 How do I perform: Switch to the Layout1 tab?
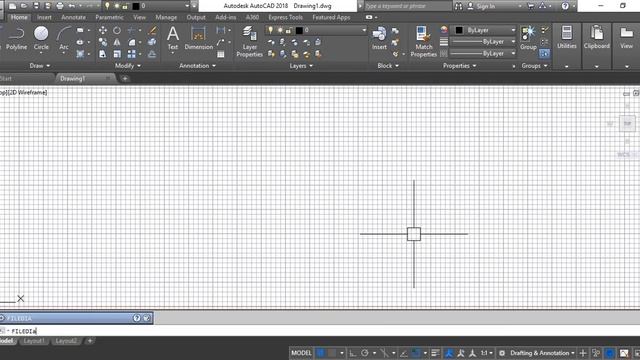tap(34, 341)
